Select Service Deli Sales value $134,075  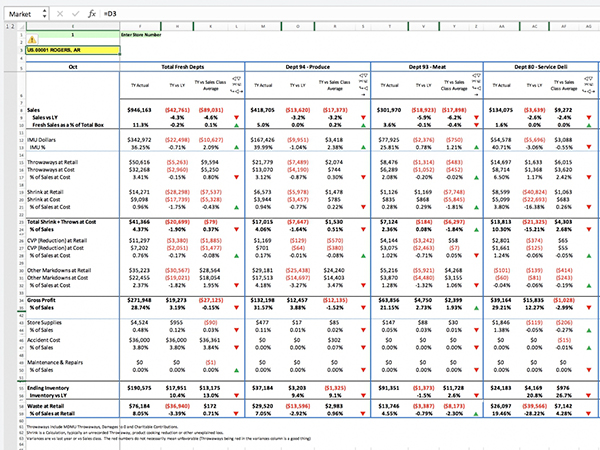pos(501,110)
